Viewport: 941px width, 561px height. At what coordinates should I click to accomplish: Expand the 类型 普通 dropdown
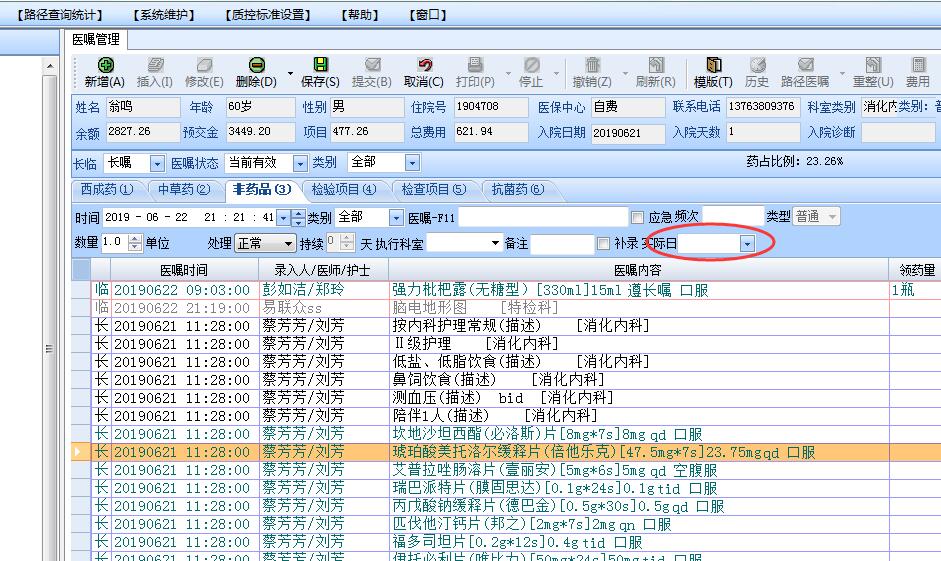pyautogui.click(x=832, y=217)
